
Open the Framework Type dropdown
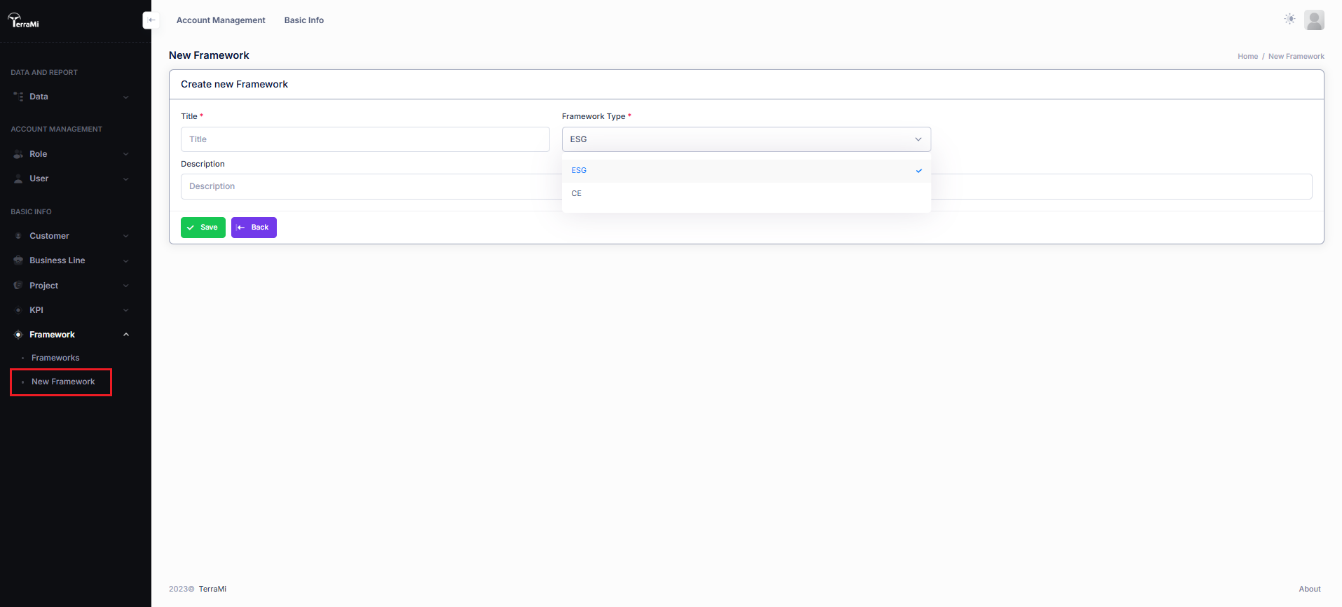tap(746, 139)
